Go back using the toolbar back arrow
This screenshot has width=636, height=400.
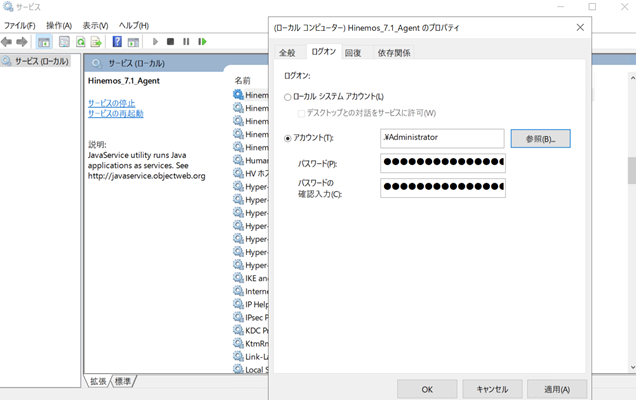(x=6, y=42)
